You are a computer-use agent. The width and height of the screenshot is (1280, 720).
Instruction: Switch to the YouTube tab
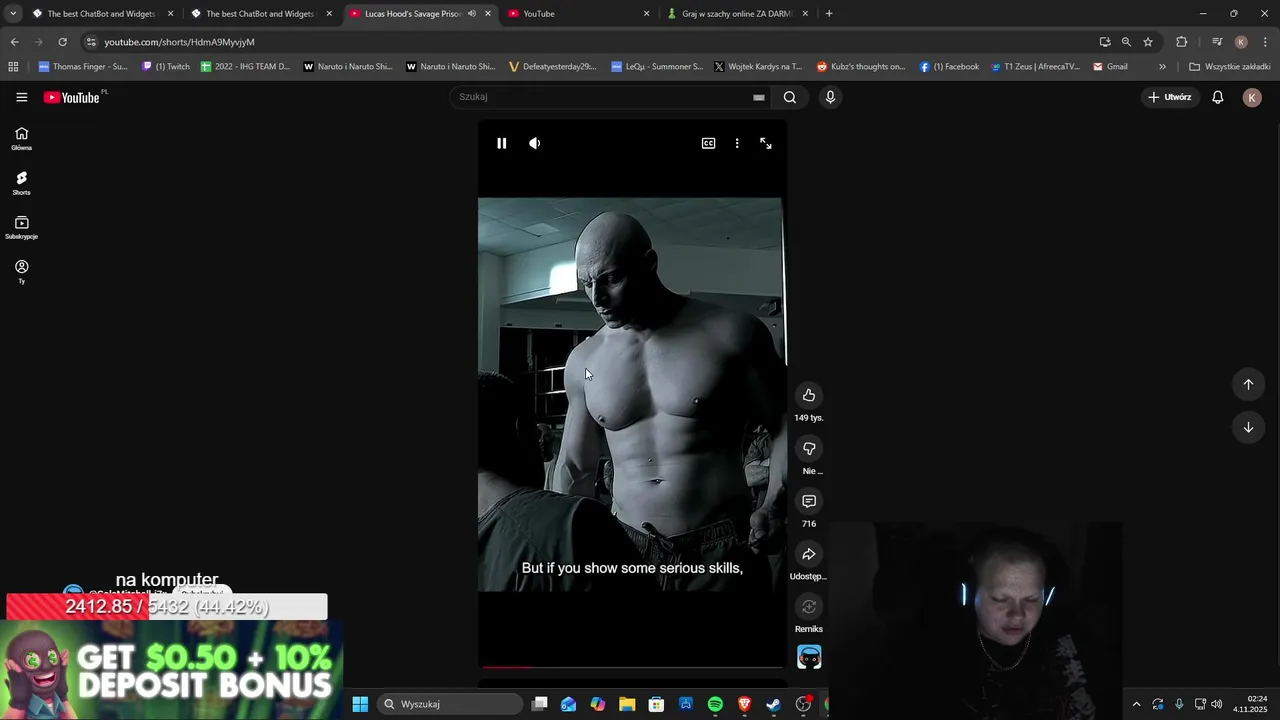coord(579,14)
